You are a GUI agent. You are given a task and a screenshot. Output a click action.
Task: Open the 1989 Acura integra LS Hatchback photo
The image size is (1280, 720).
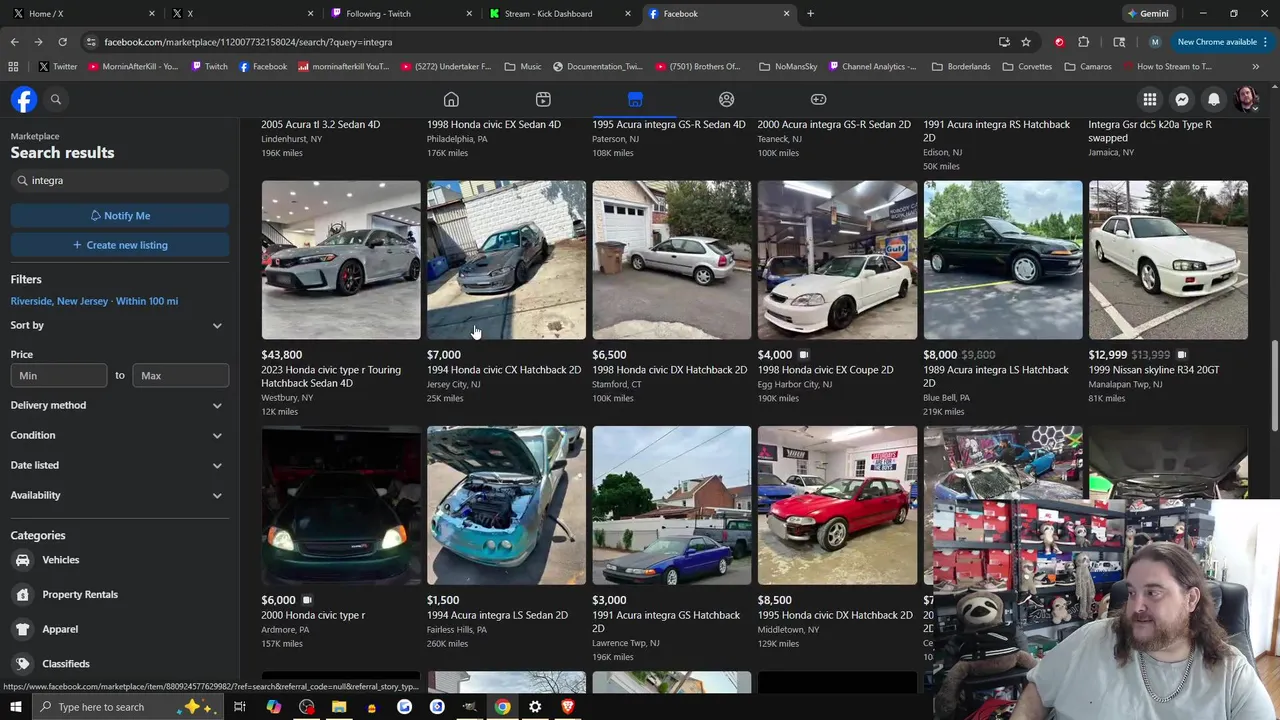pyautogui.click(x=1003, y=260)
